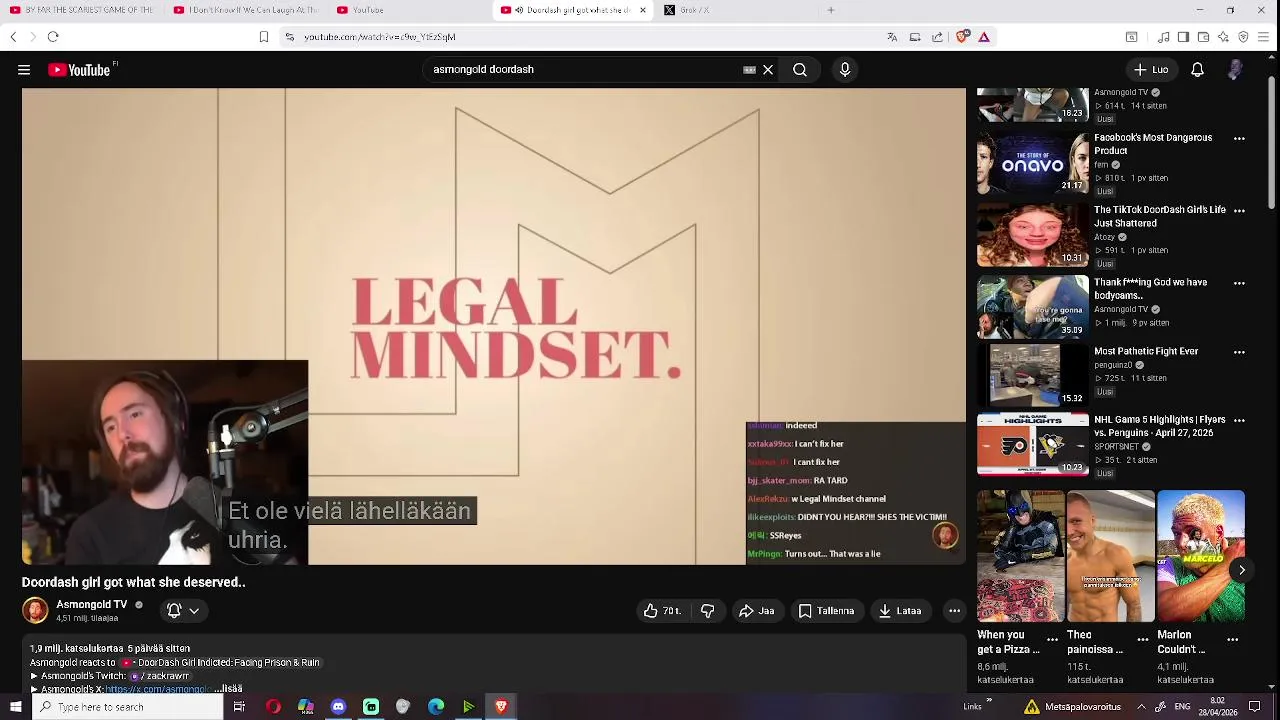Open the YouTube account avatar menu
Viewport: 1280px width, 720px height.
click(1235, 70)
